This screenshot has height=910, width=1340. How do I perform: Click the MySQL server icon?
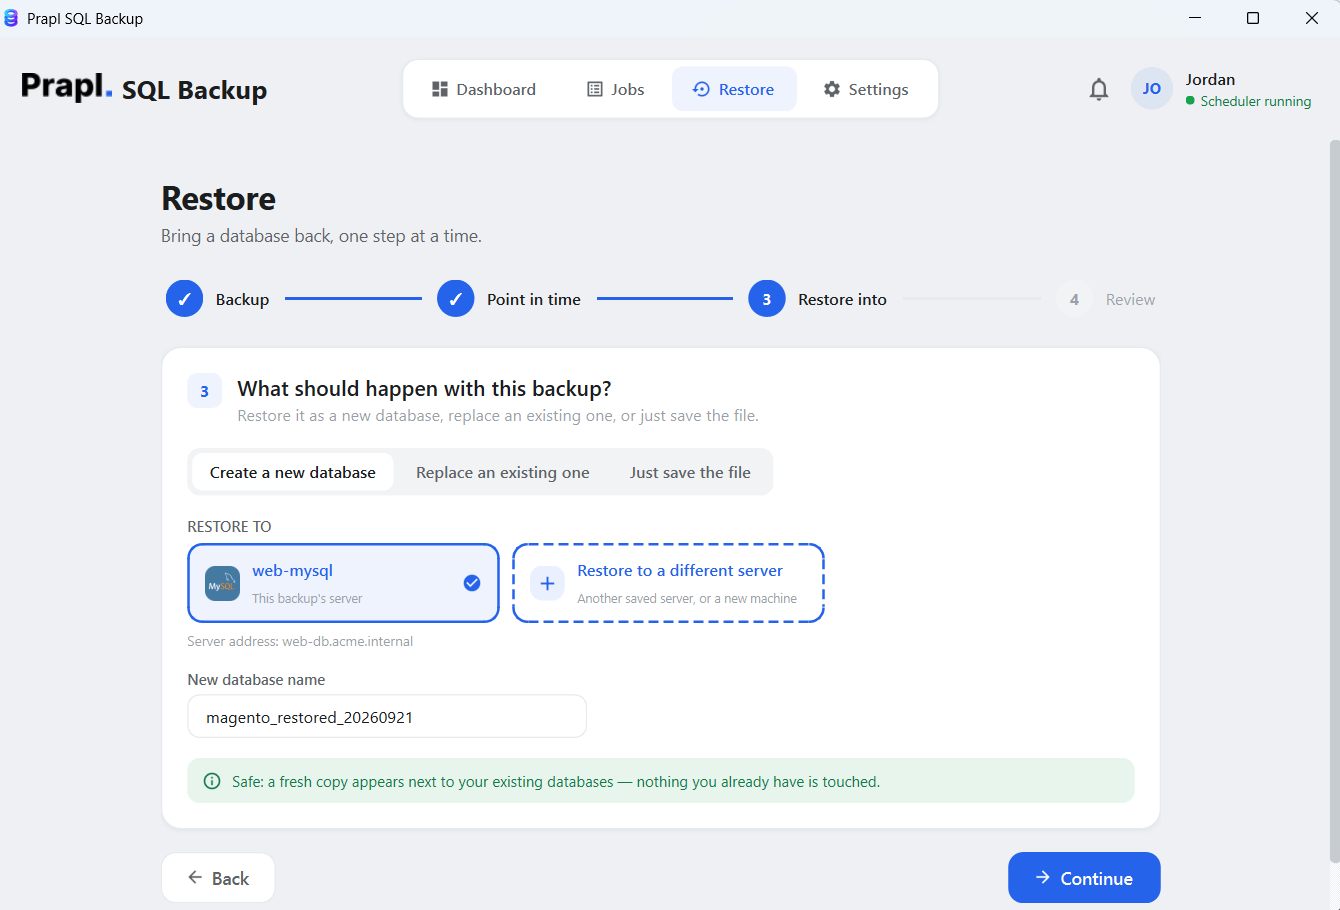[222, 584]
